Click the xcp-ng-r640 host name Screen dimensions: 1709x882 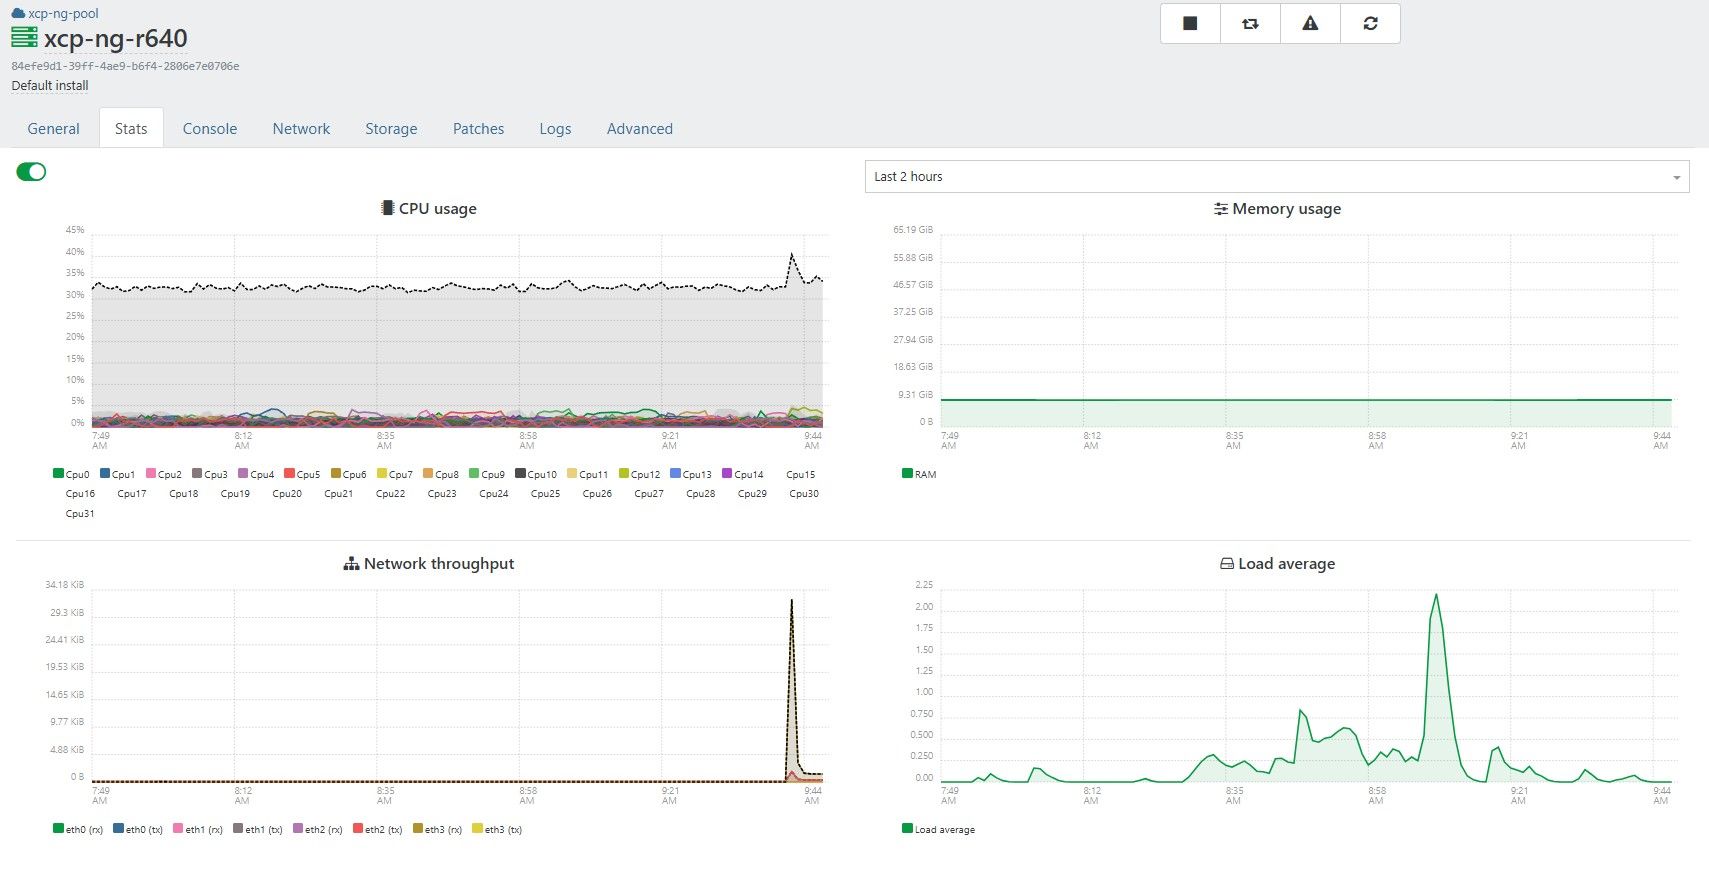[115, 39]
